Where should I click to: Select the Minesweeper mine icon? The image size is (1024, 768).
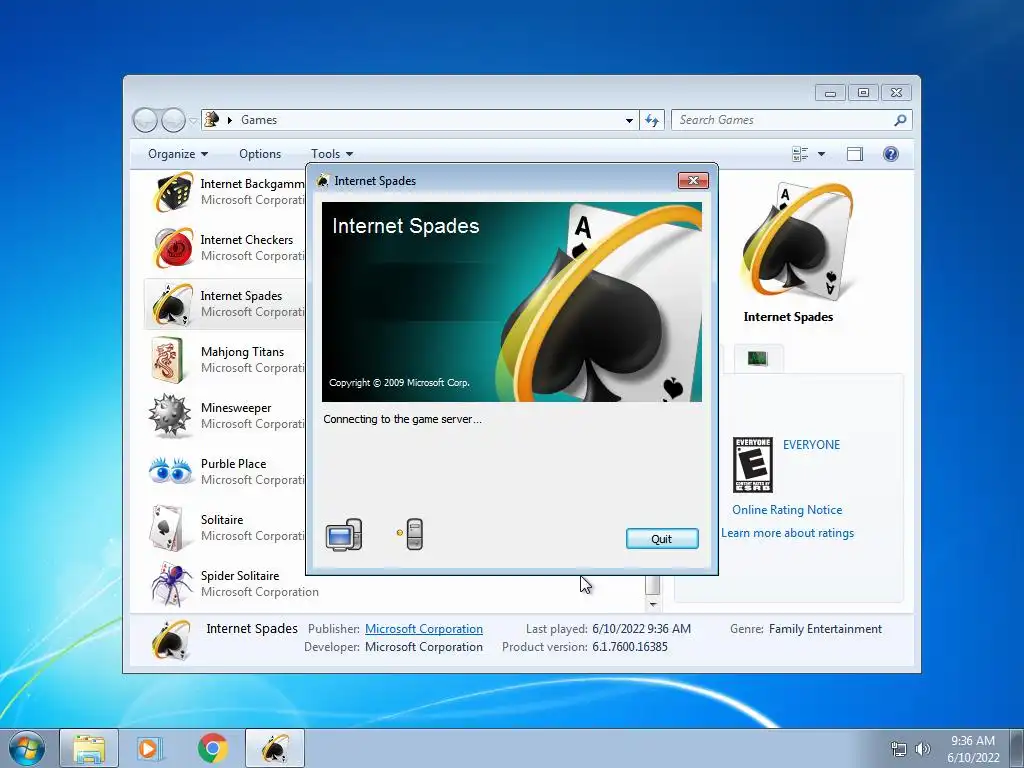click(x=169, y=416)
